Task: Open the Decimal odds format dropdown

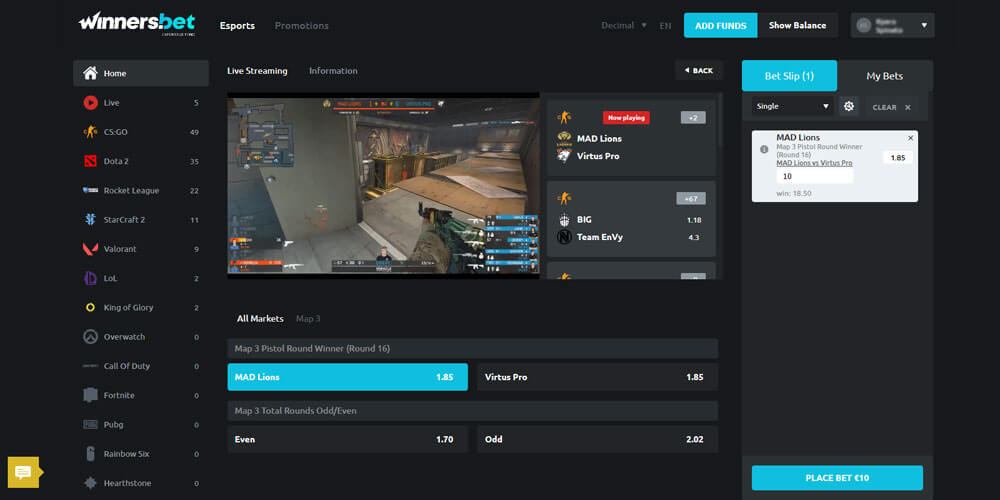Action: [624, 26]
